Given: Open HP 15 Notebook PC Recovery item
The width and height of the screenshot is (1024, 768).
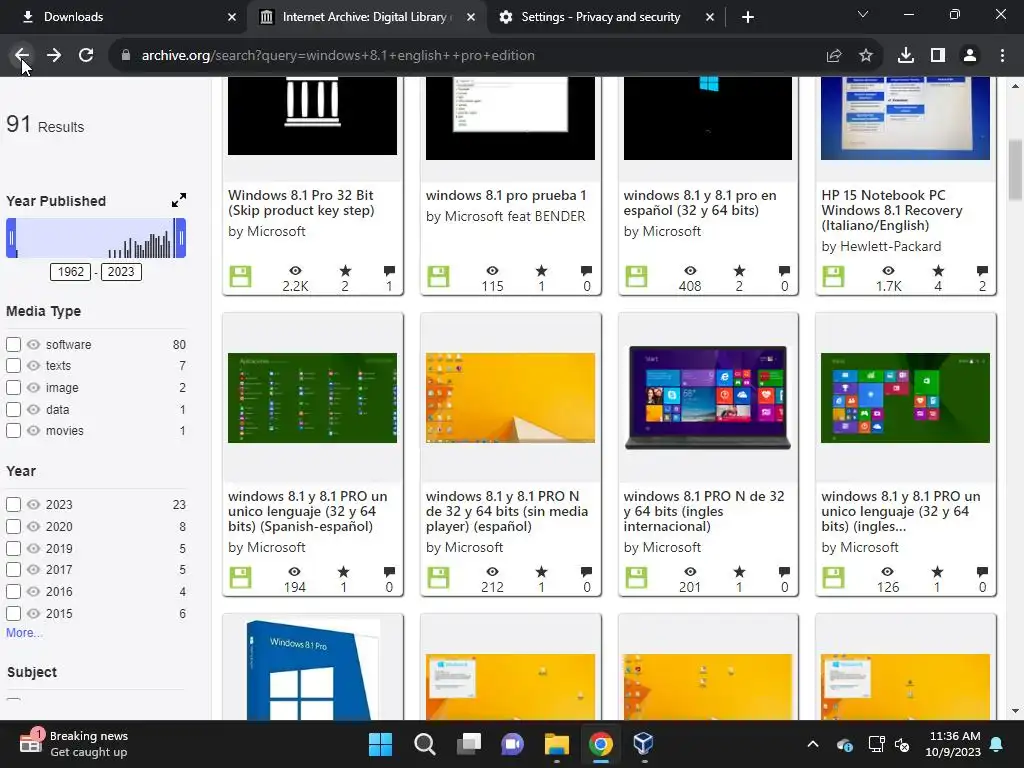Looking at the screenshot, I should point(891,210).
